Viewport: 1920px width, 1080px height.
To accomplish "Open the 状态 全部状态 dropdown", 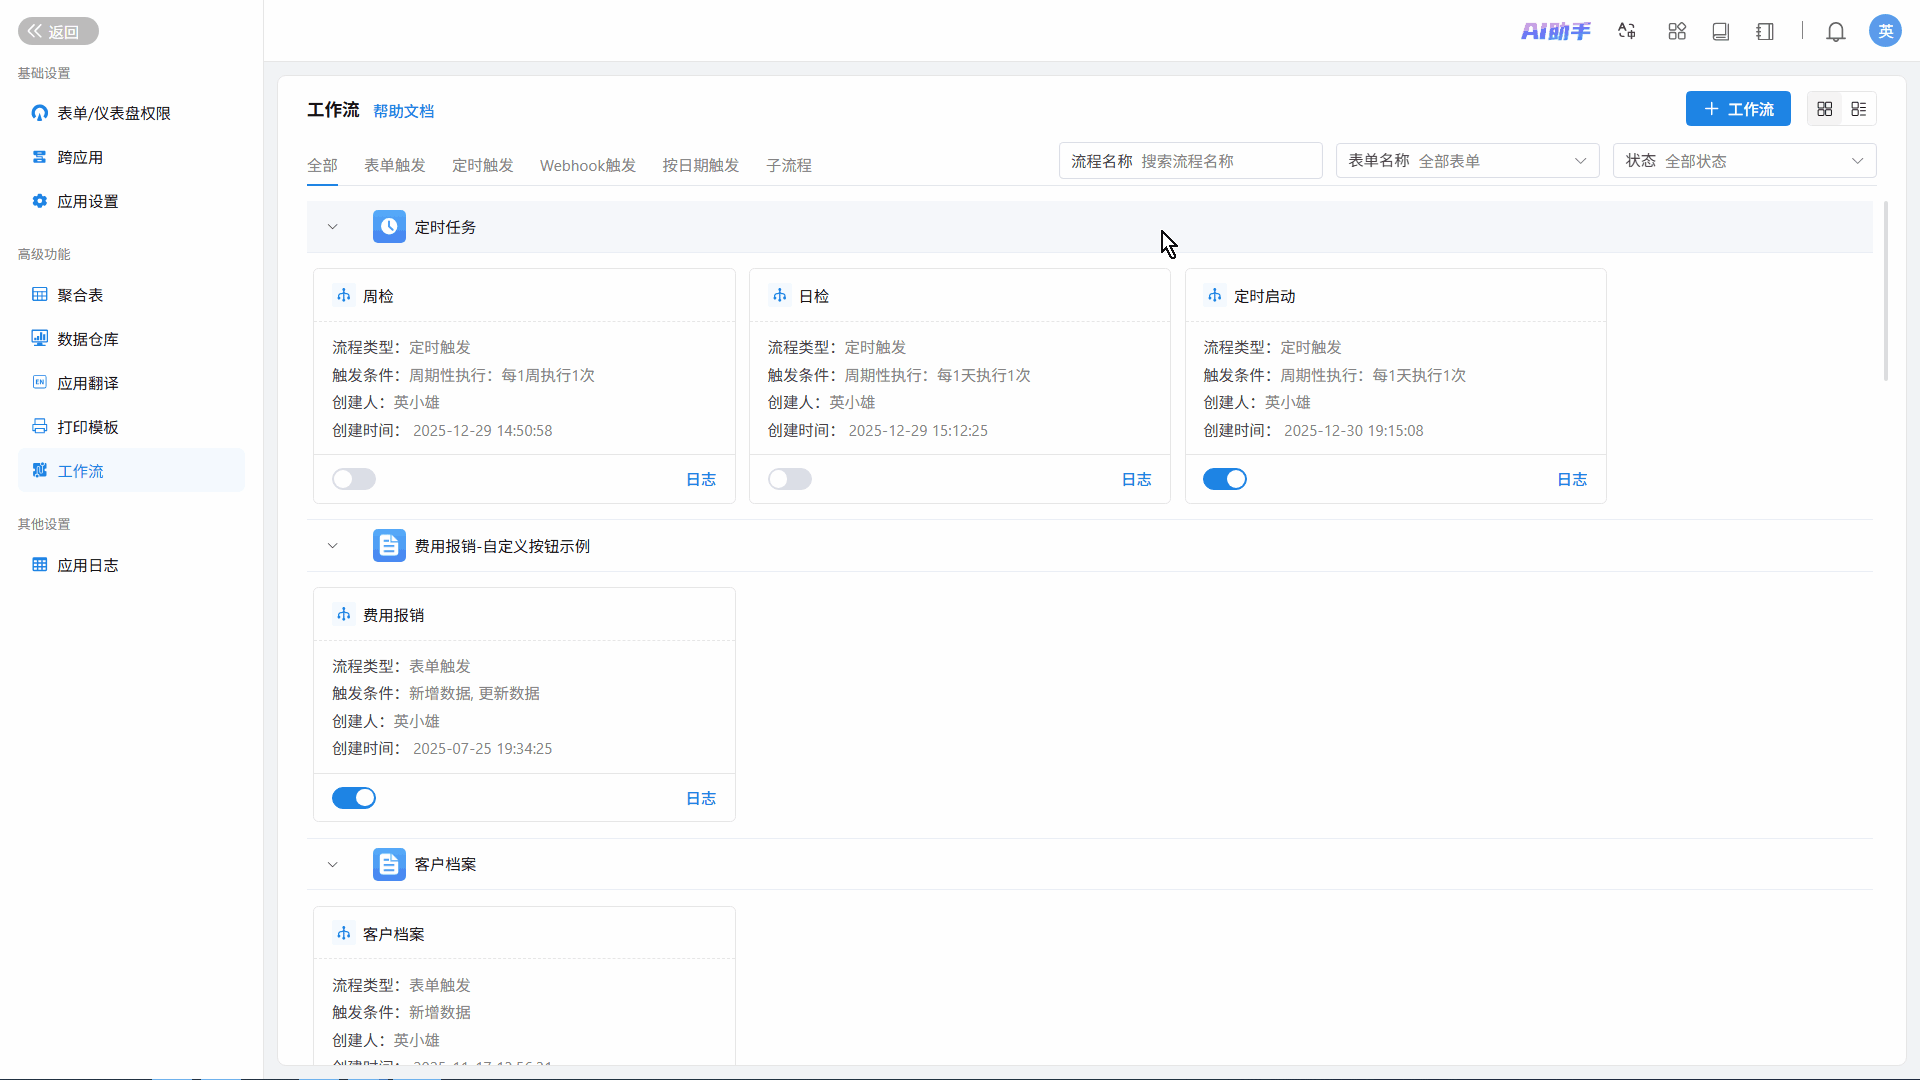I will [1744, 161].
